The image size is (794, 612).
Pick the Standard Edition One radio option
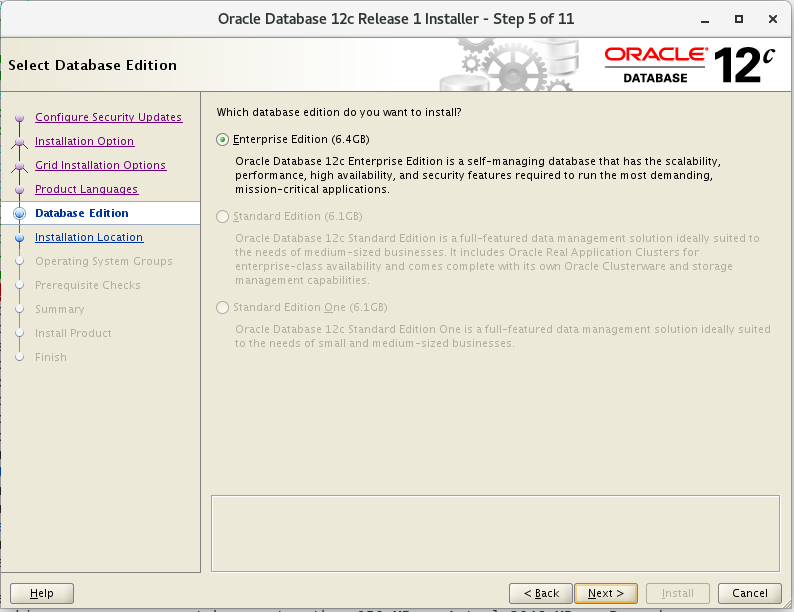pos(222,307)
